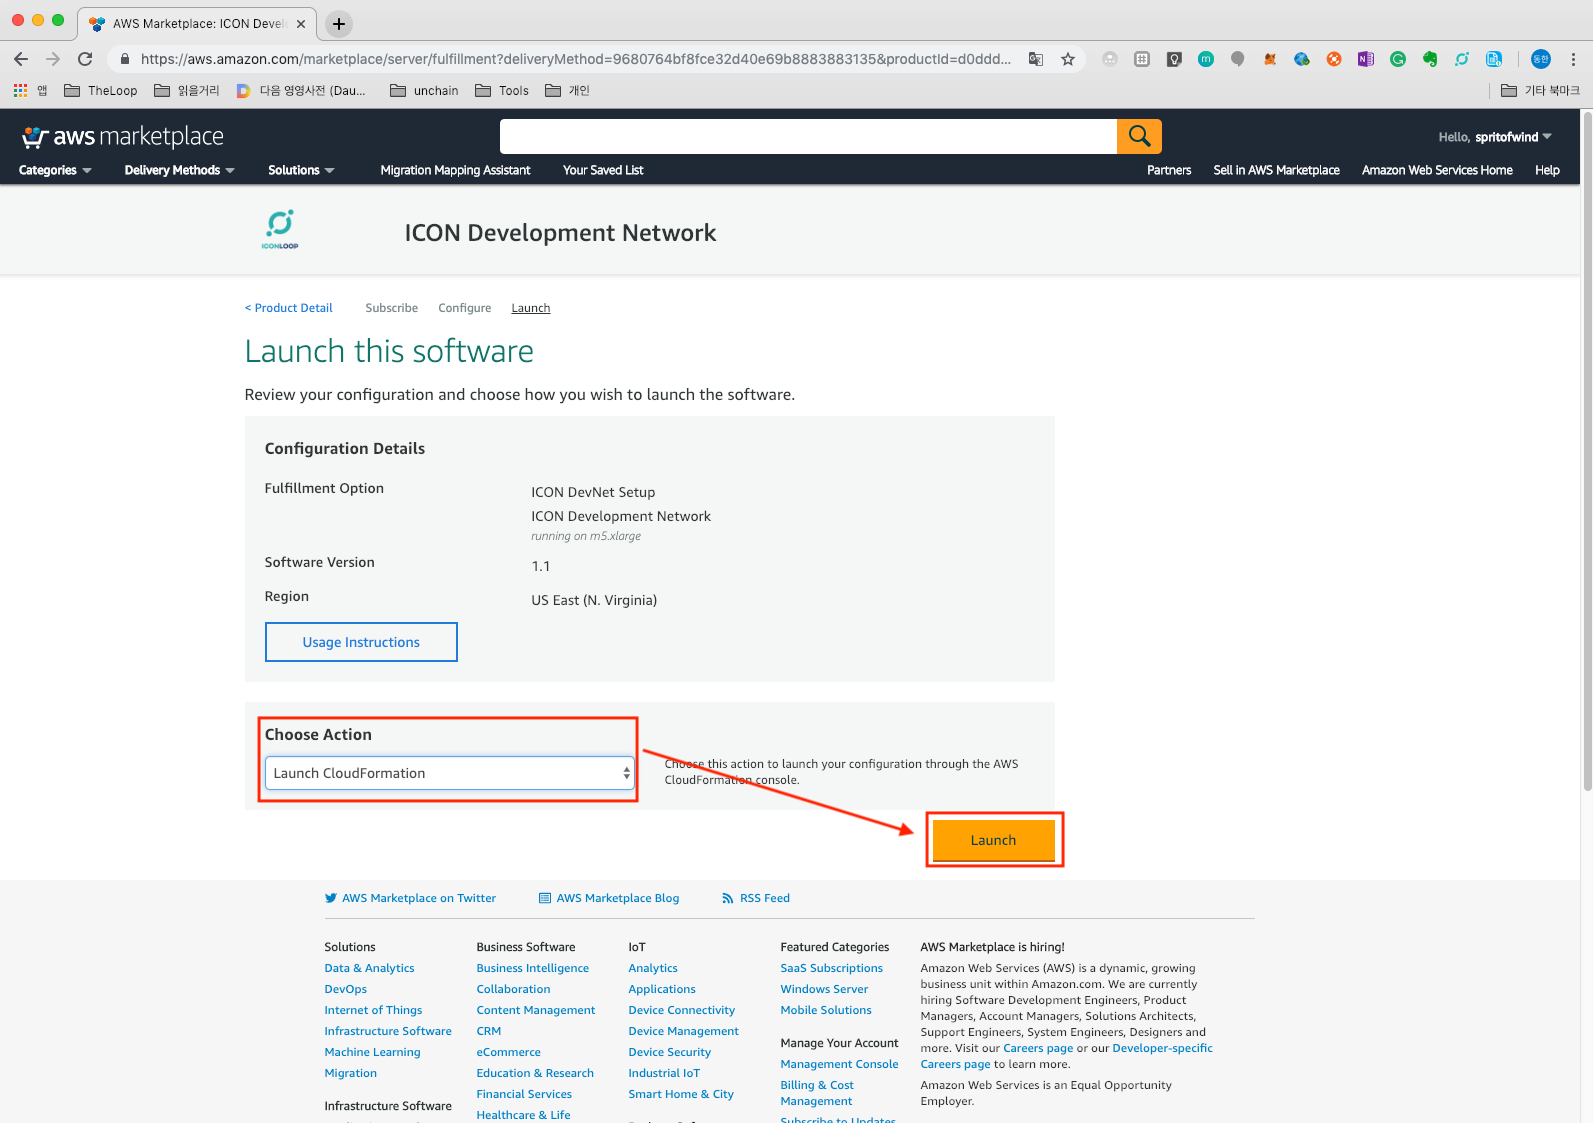This screenshot has width=1593, height=1123.
Task: Expand the Categories menu
Action: 55,170
